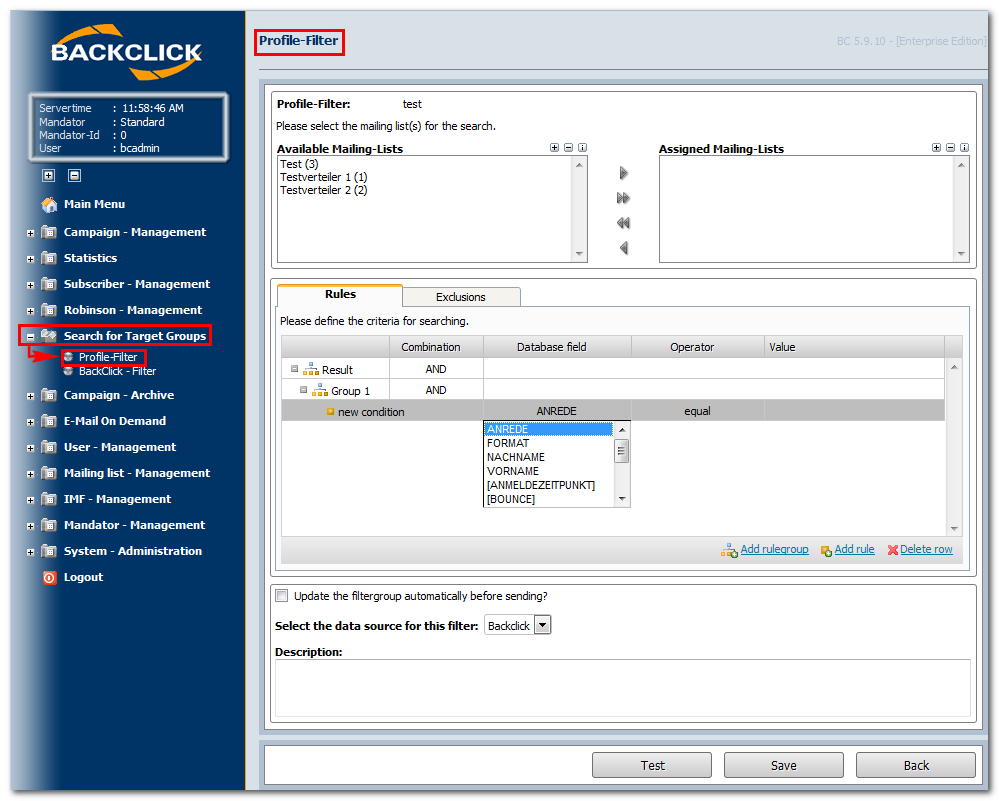Switch to the Exclusions tab
The image size is (999, 801).
461,297
